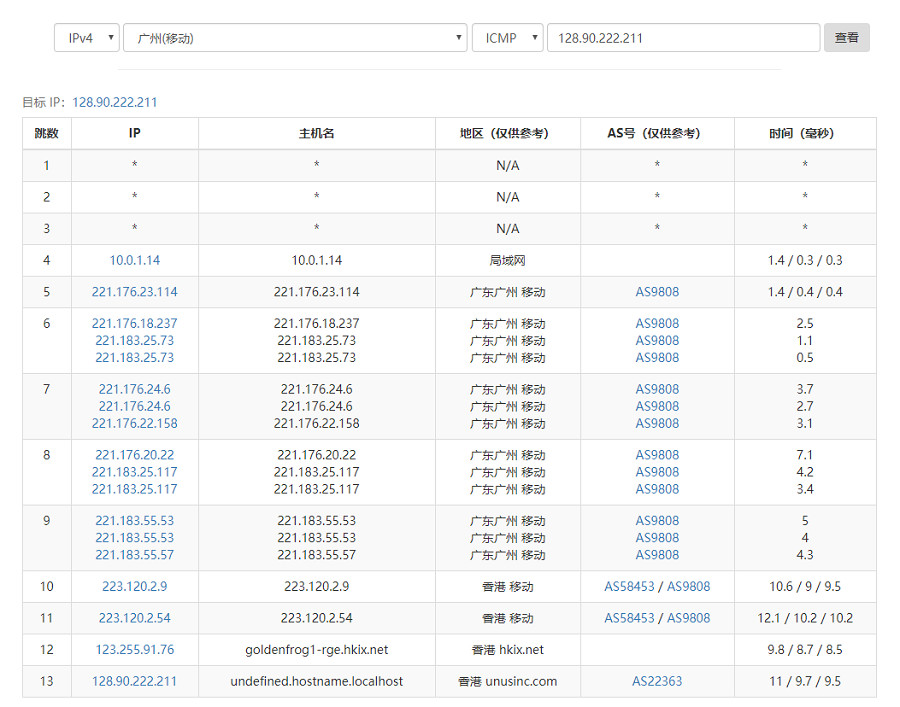Click the AS9808 link in hop 11
Viewport: 900px width, 707px height.
[x=688, y=618]
